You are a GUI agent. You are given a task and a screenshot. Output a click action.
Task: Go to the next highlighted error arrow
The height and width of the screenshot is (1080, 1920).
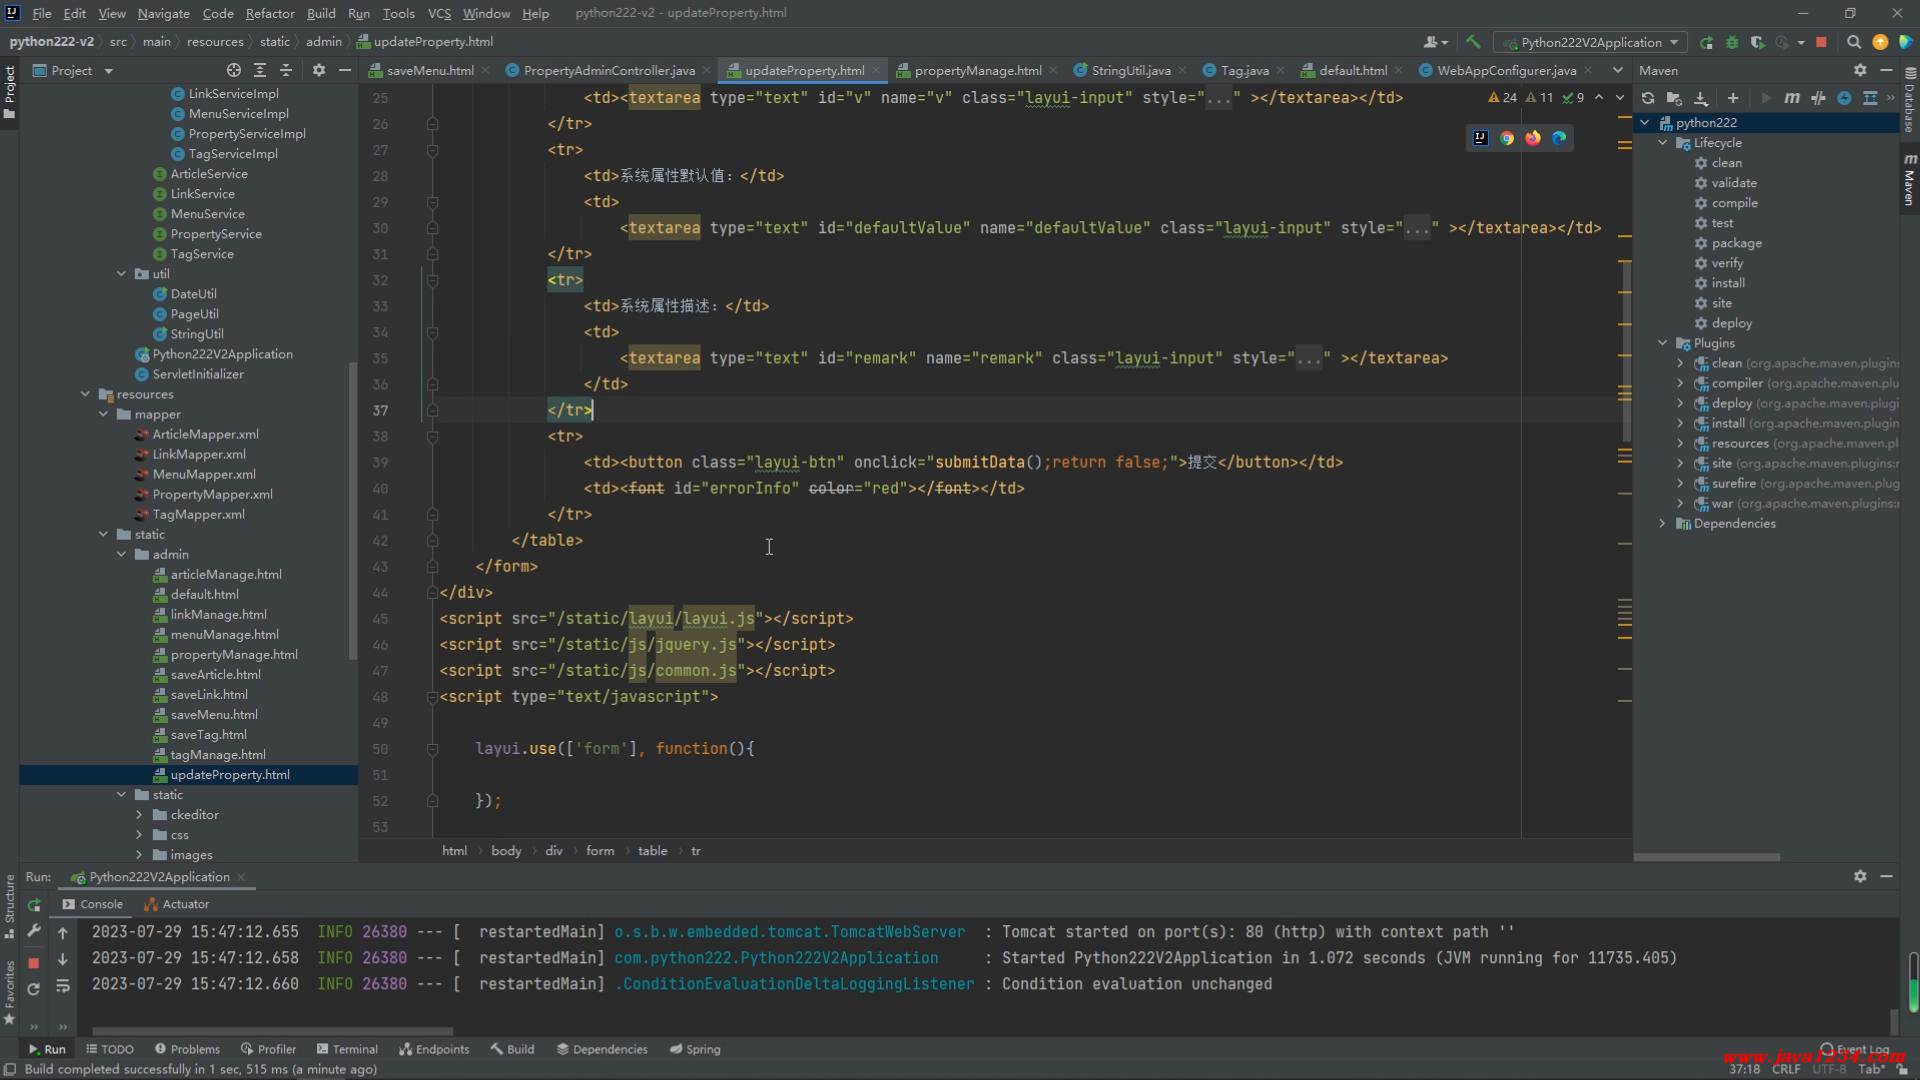coord(1620,98)
